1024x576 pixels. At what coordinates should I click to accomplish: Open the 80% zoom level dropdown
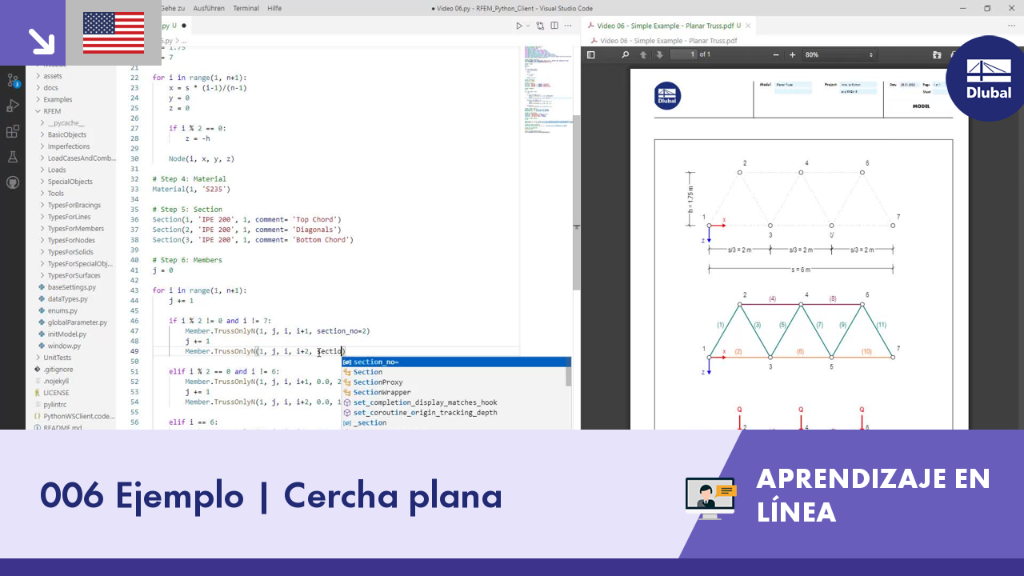coord(839,55)
